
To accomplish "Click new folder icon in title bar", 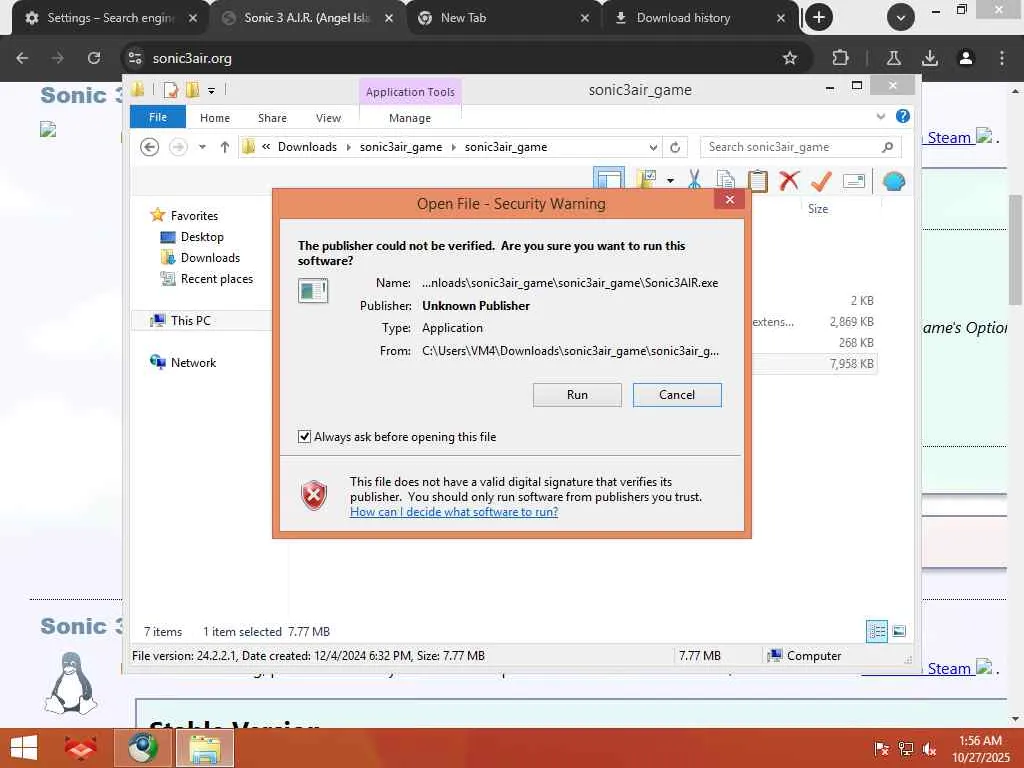I will click(x=192, y=89).
